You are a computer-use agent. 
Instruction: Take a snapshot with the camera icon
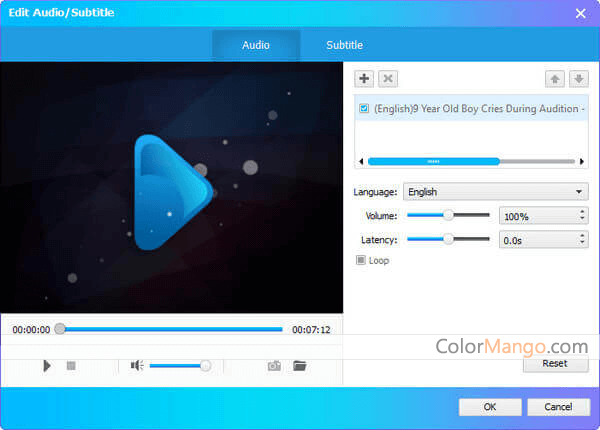coord(274,366)
